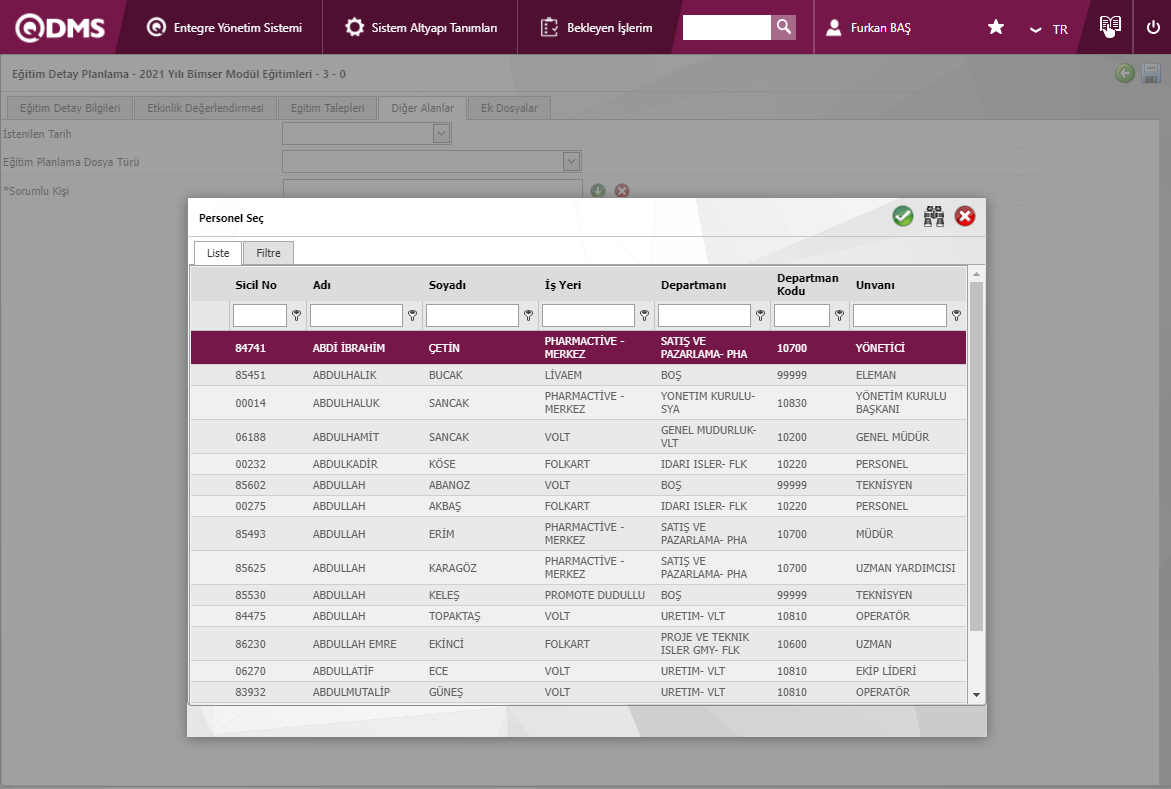
Task: Open the İstenilen Tarih dropdown
Action: click(x=440, y=133)
